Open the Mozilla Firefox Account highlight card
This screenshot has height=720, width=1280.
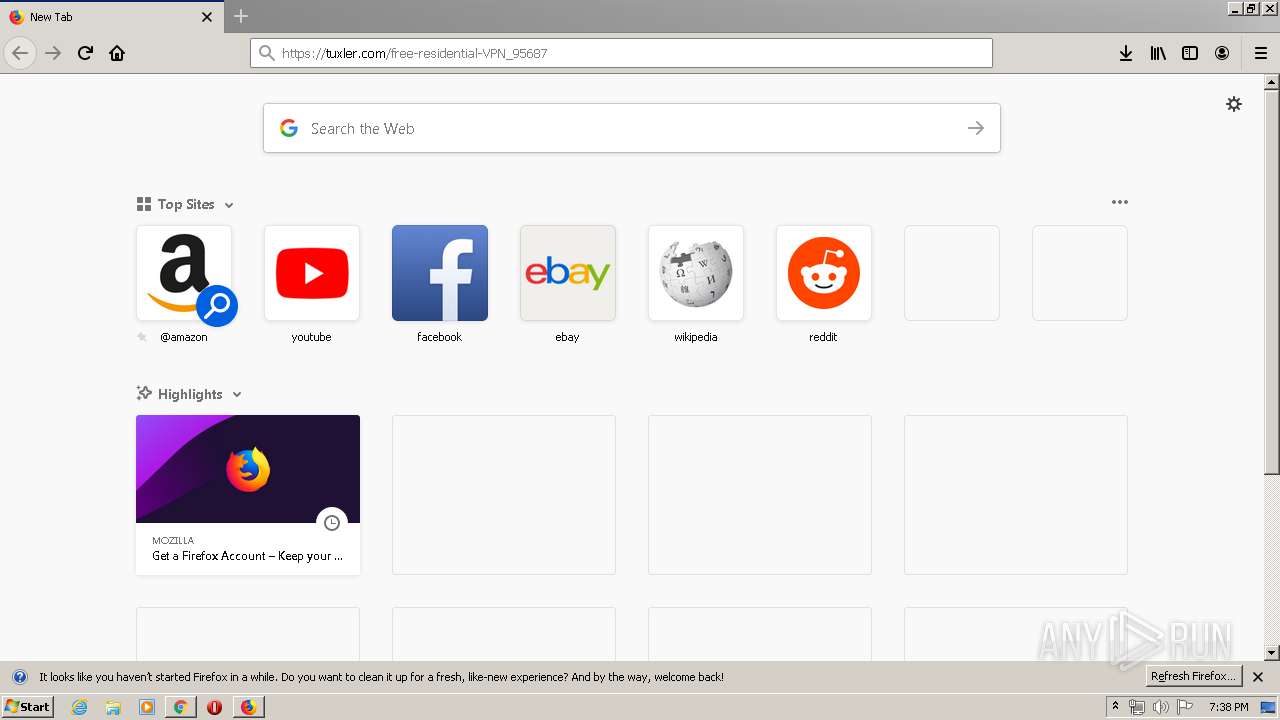[x=248, y=495]
